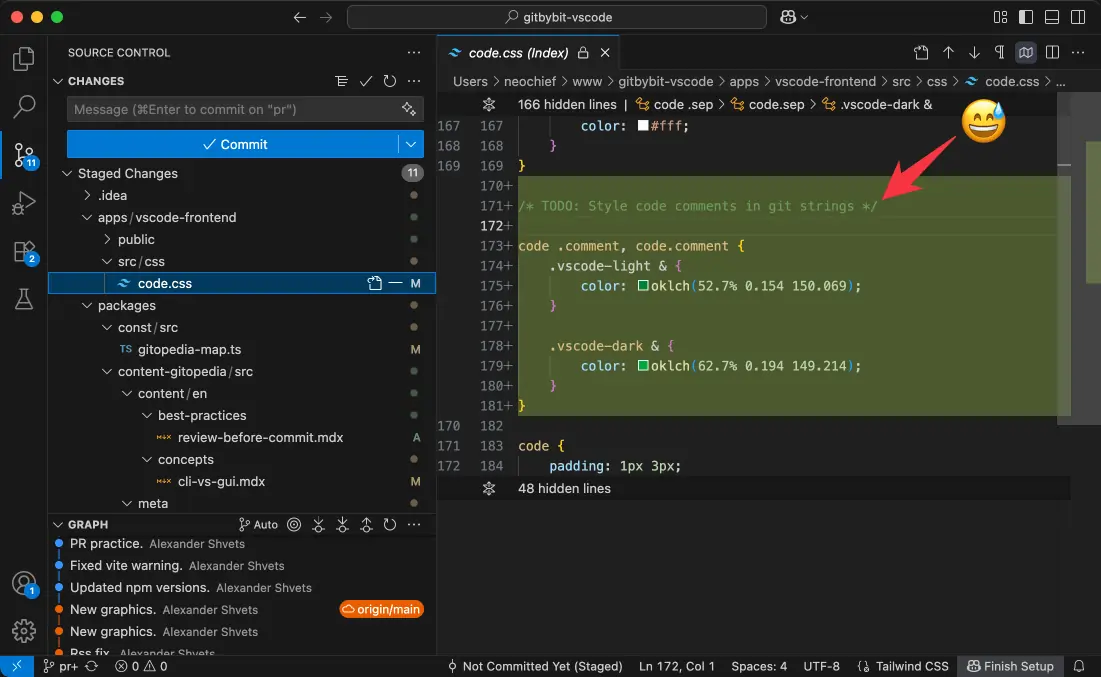Toggle whitespace display pilcrow icon in editor
This screenshot has width=1101, height=677.
click(x=999, y=53)
